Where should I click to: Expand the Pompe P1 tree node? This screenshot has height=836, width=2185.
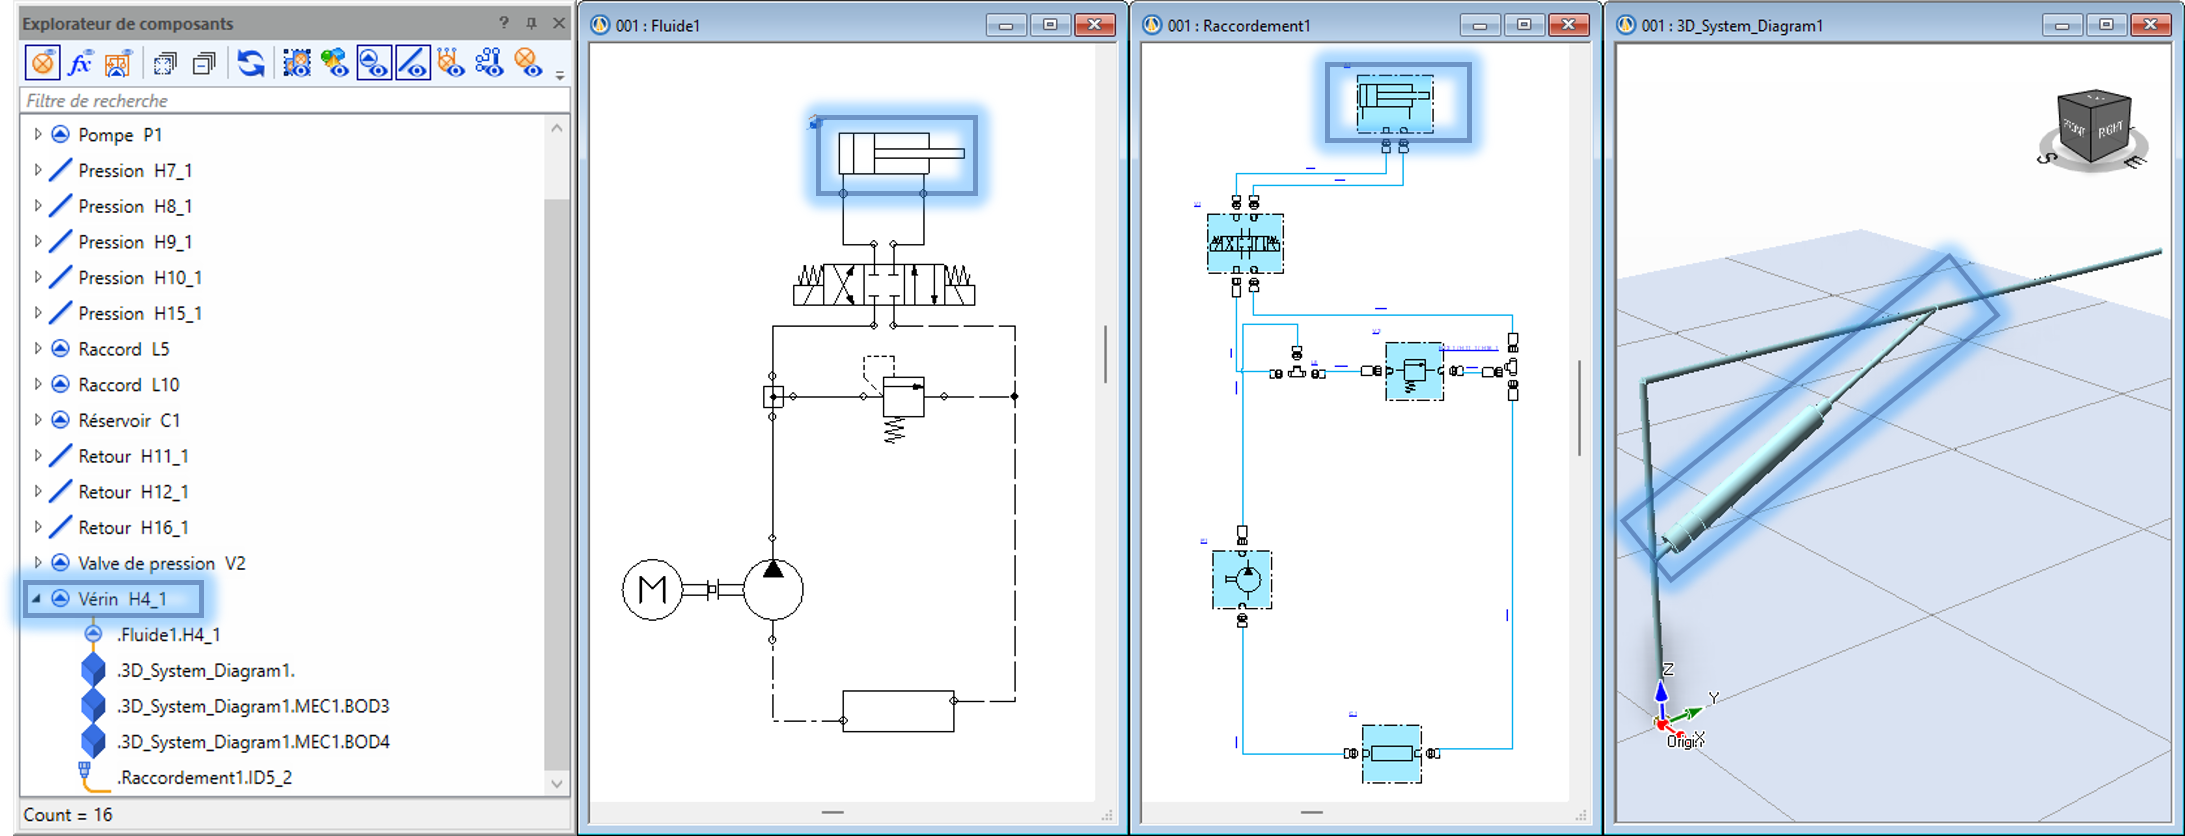(x=38, y=134)
